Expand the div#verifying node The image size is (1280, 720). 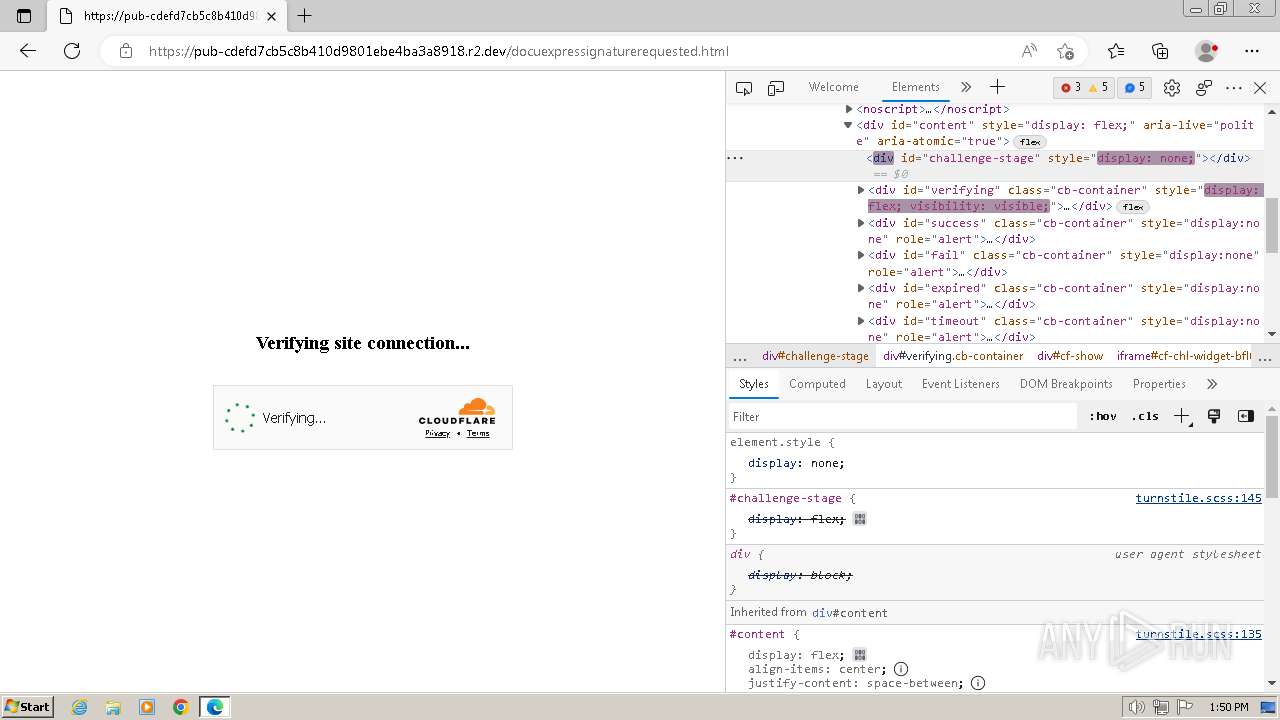click(861, 190)
